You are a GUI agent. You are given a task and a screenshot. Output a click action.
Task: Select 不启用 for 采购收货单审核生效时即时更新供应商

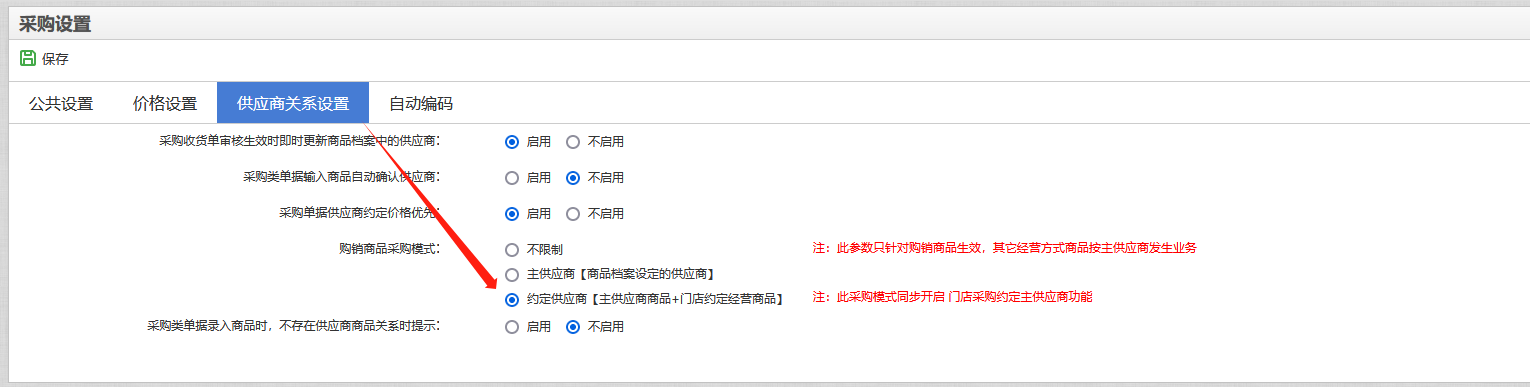[x=573, y=142]
